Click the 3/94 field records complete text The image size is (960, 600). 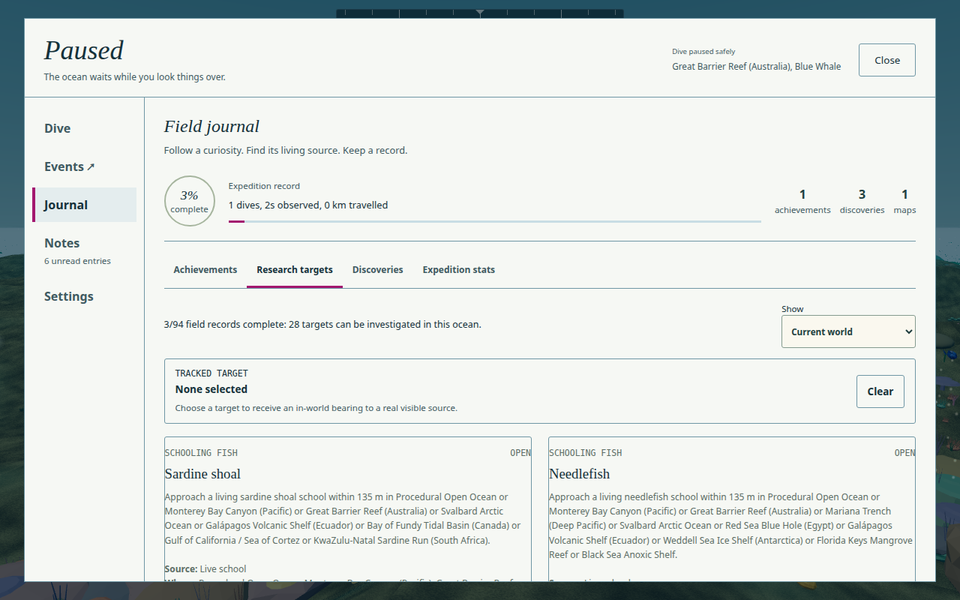tap(323, 324)
